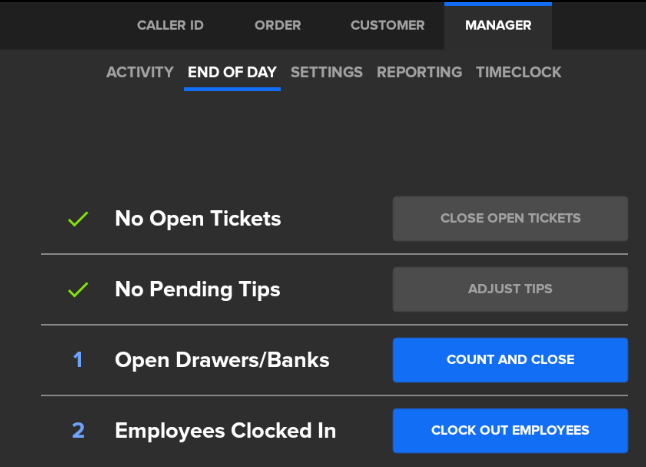Select the Employees Clocked In label
Viewport: 646px width, 467px height.
click(225, 431)
